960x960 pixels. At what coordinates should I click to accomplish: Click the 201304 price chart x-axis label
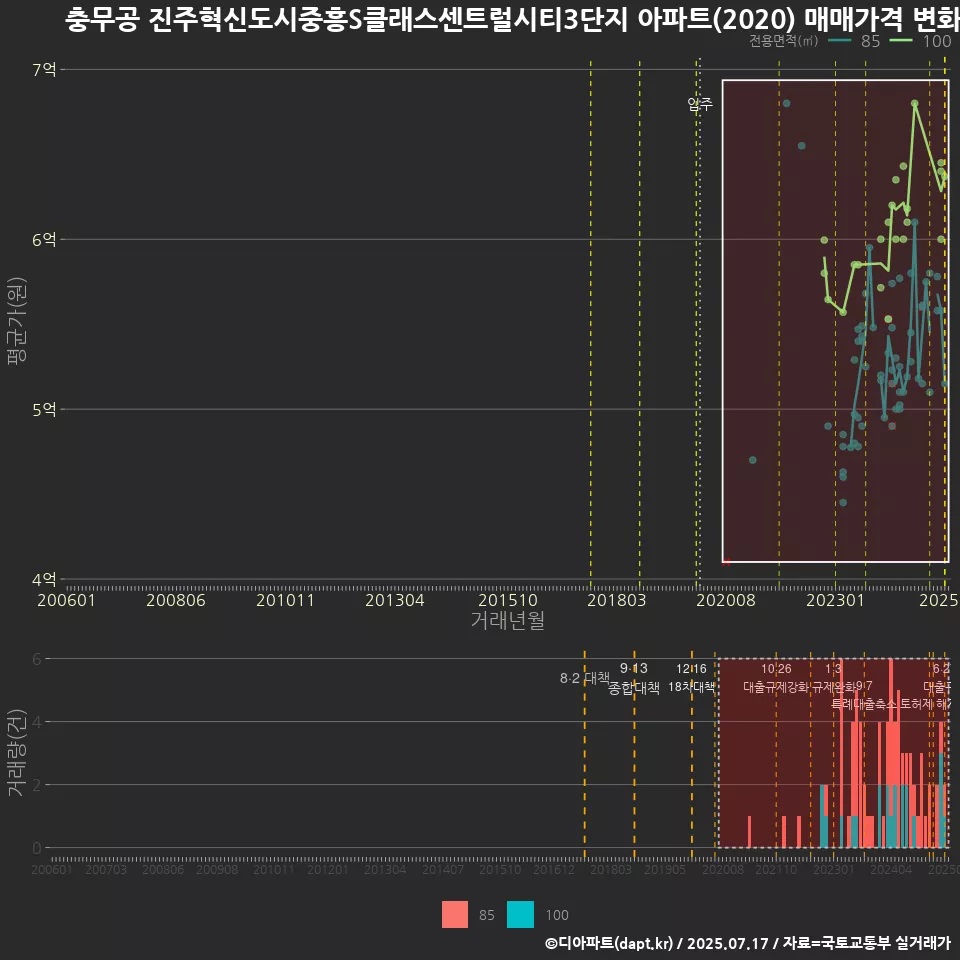(395, 601)
